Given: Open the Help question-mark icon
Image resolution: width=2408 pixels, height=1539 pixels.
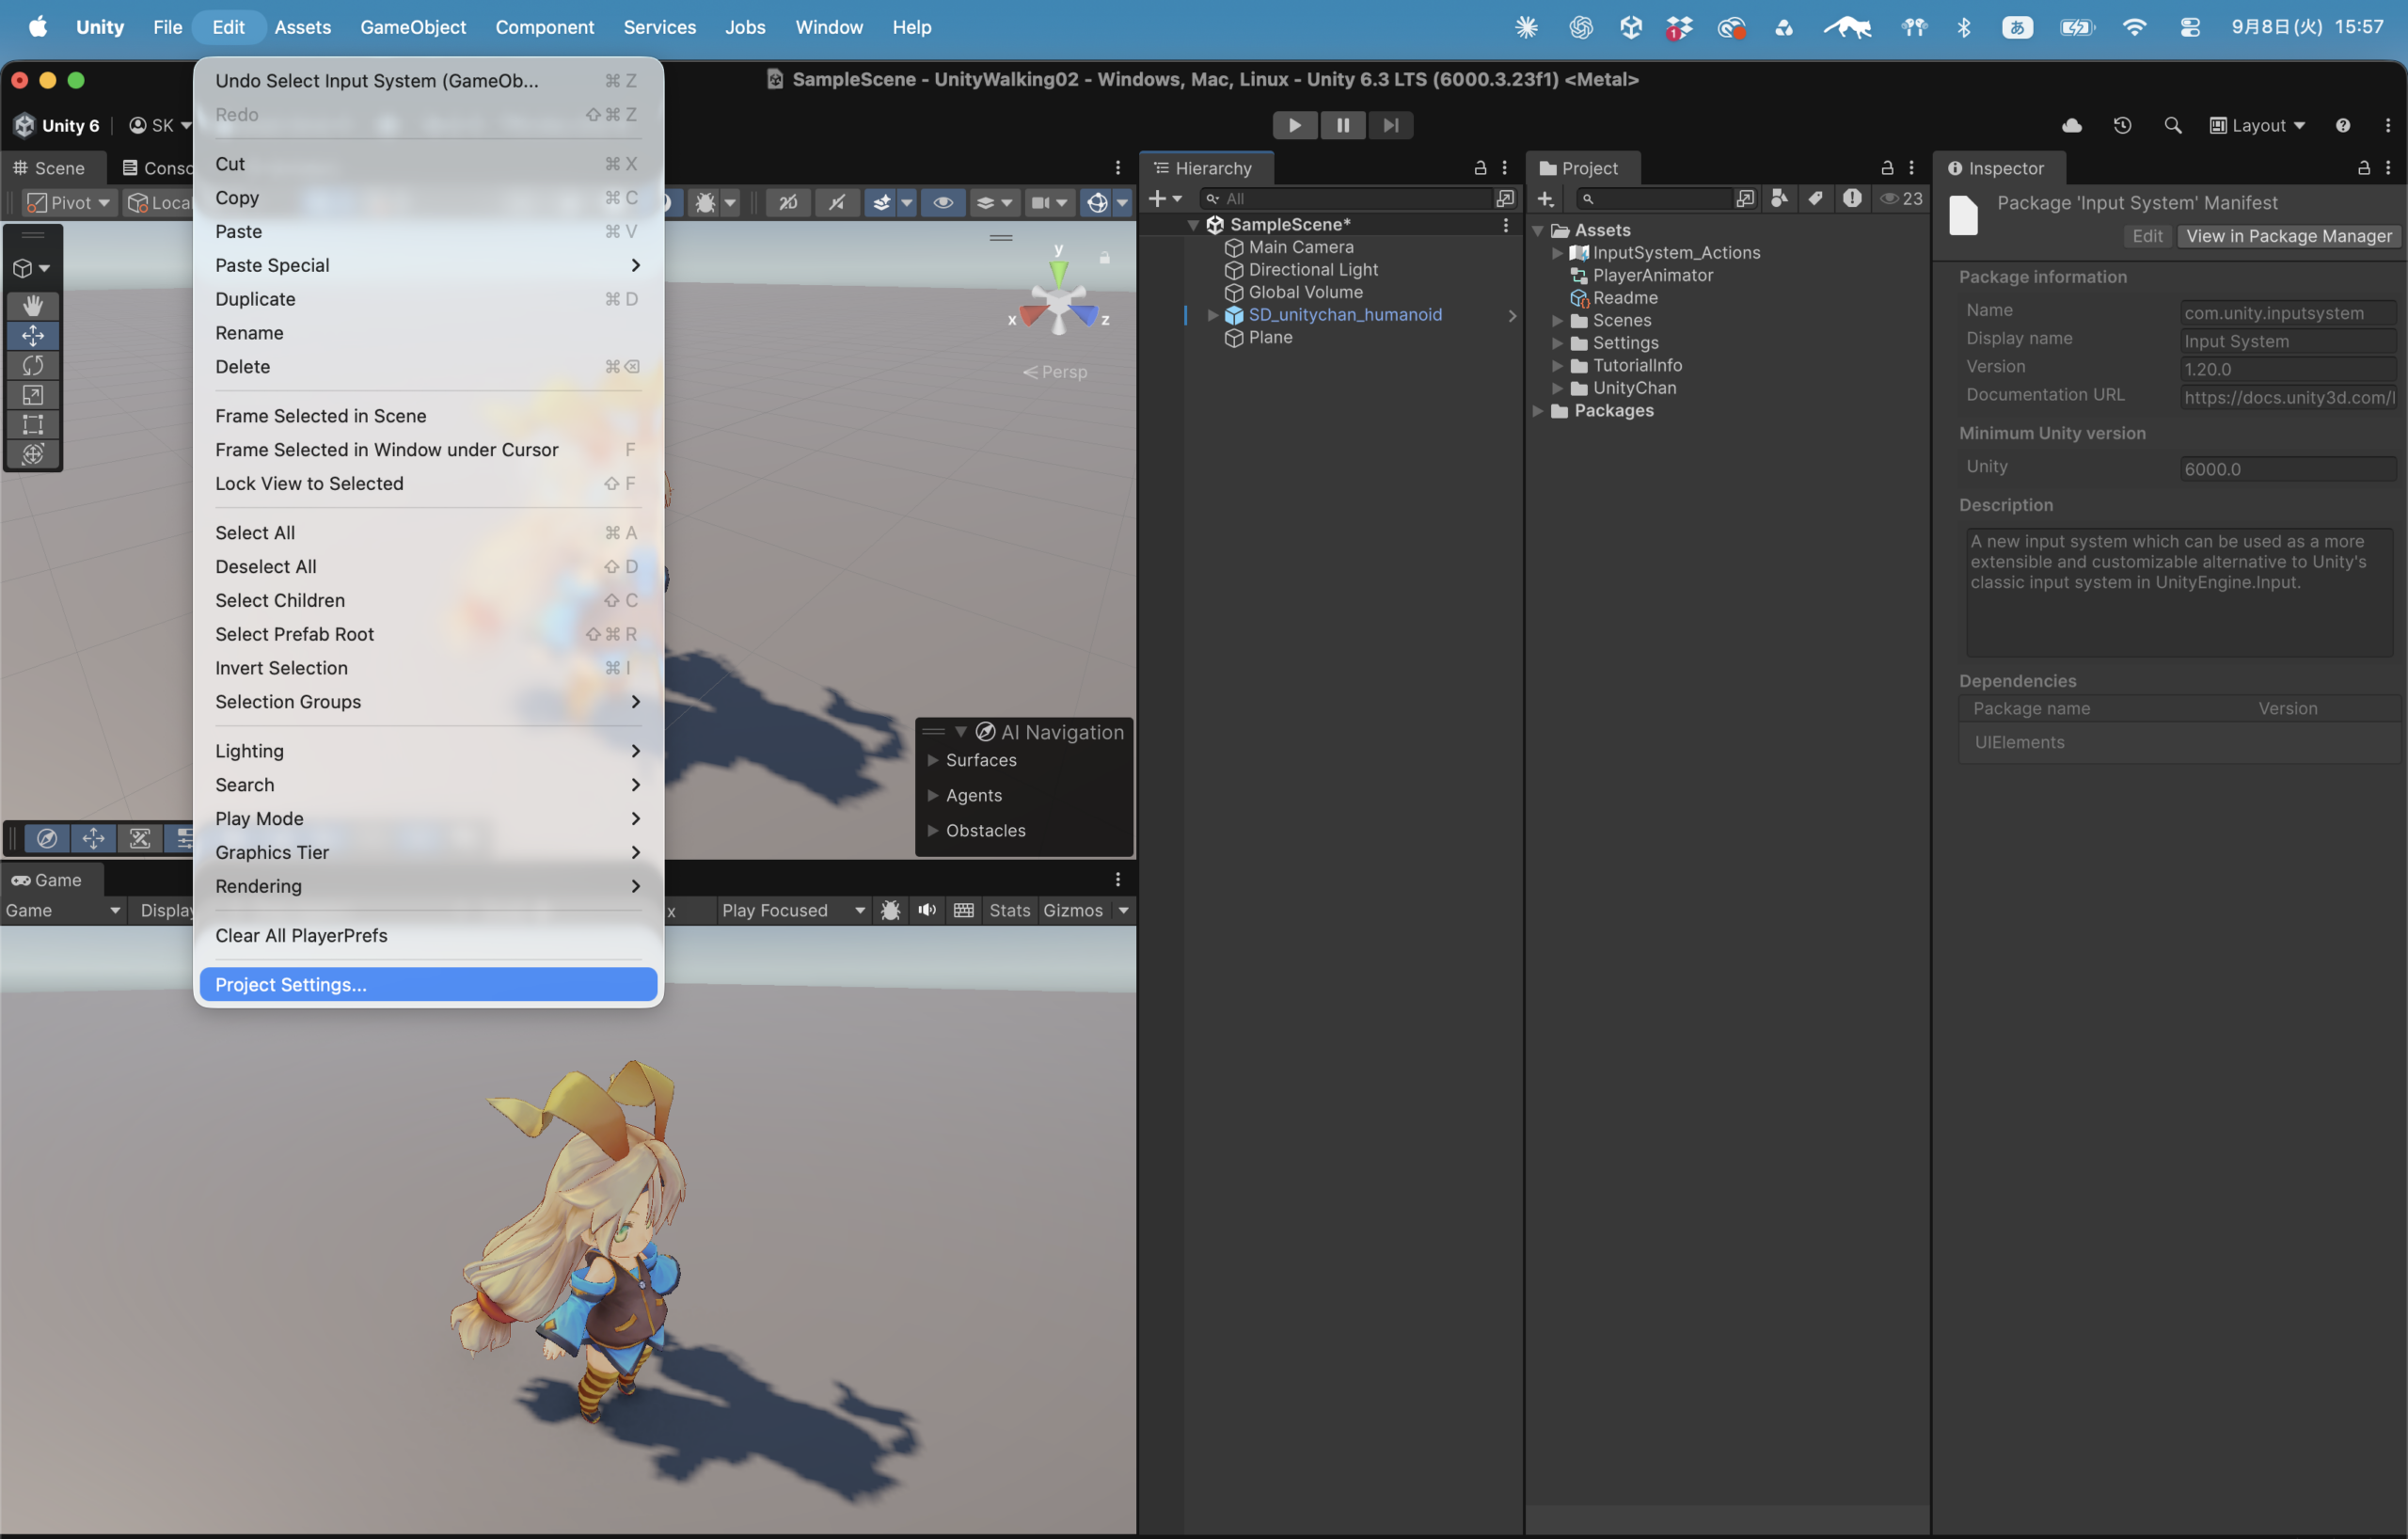Looking at the screenshot, I should tap(2342, 125).
